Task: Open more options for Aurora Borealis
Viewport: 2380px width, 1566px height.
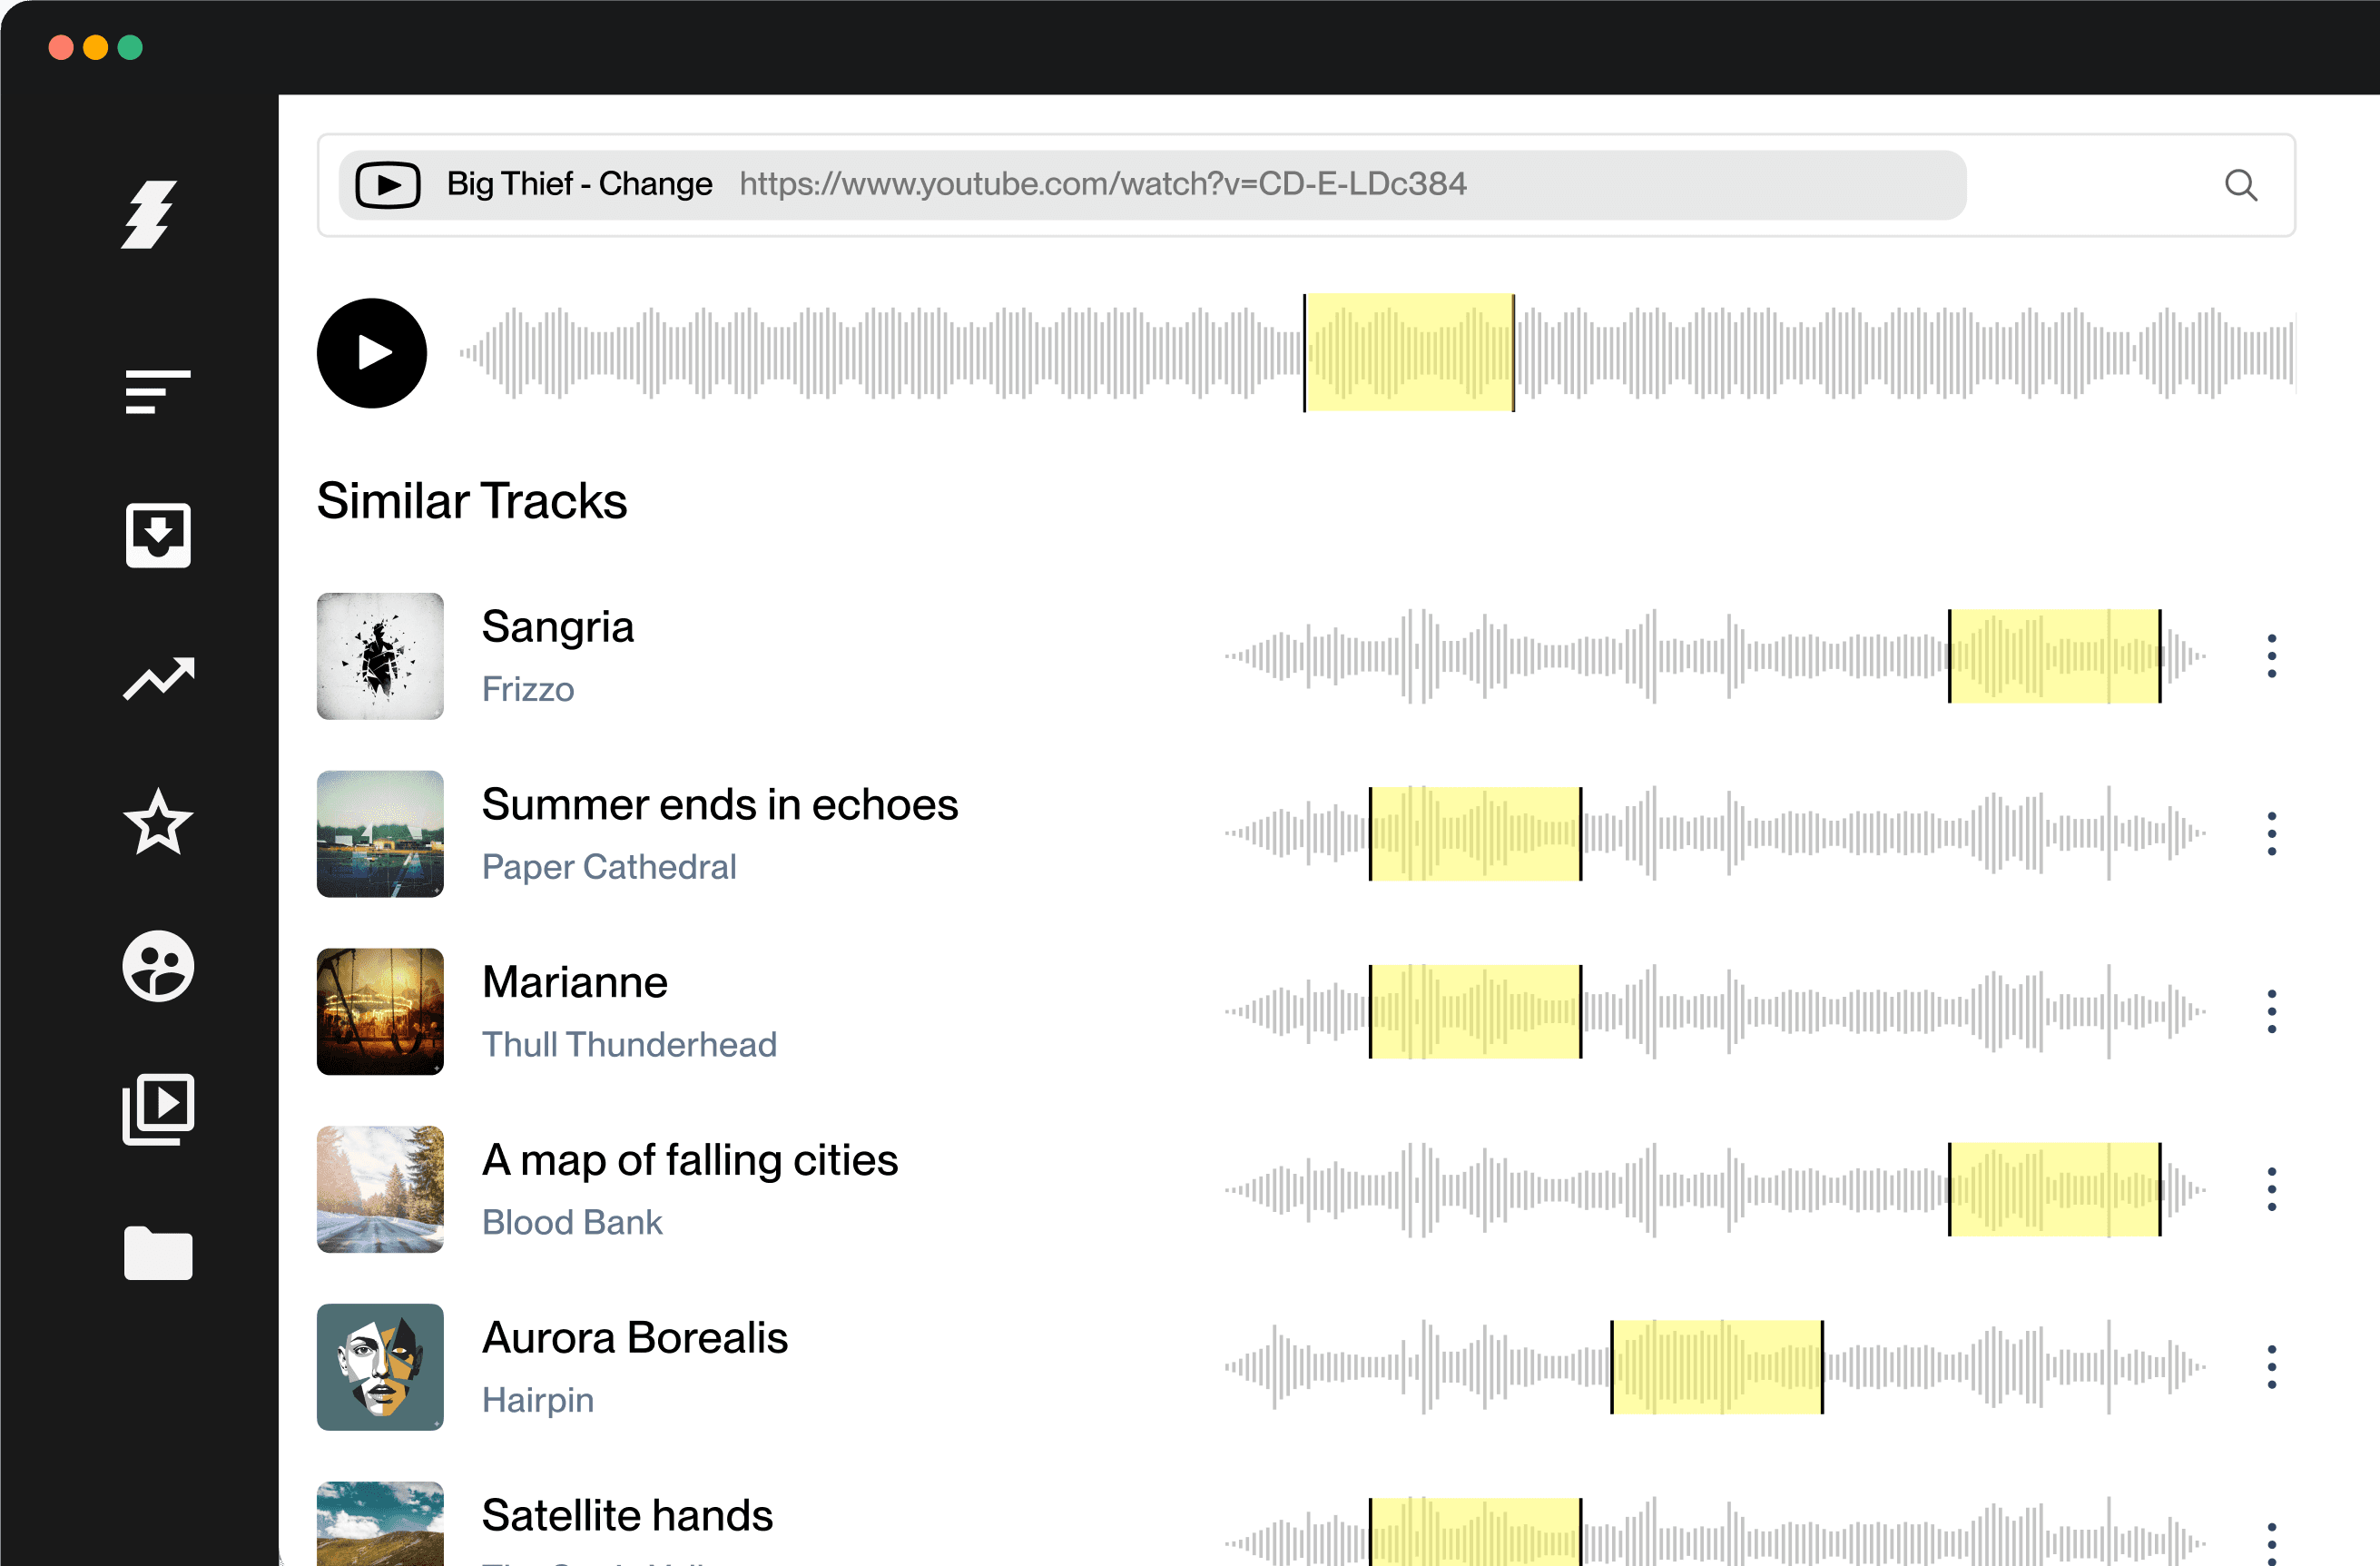Action: pos(2272,1367)
